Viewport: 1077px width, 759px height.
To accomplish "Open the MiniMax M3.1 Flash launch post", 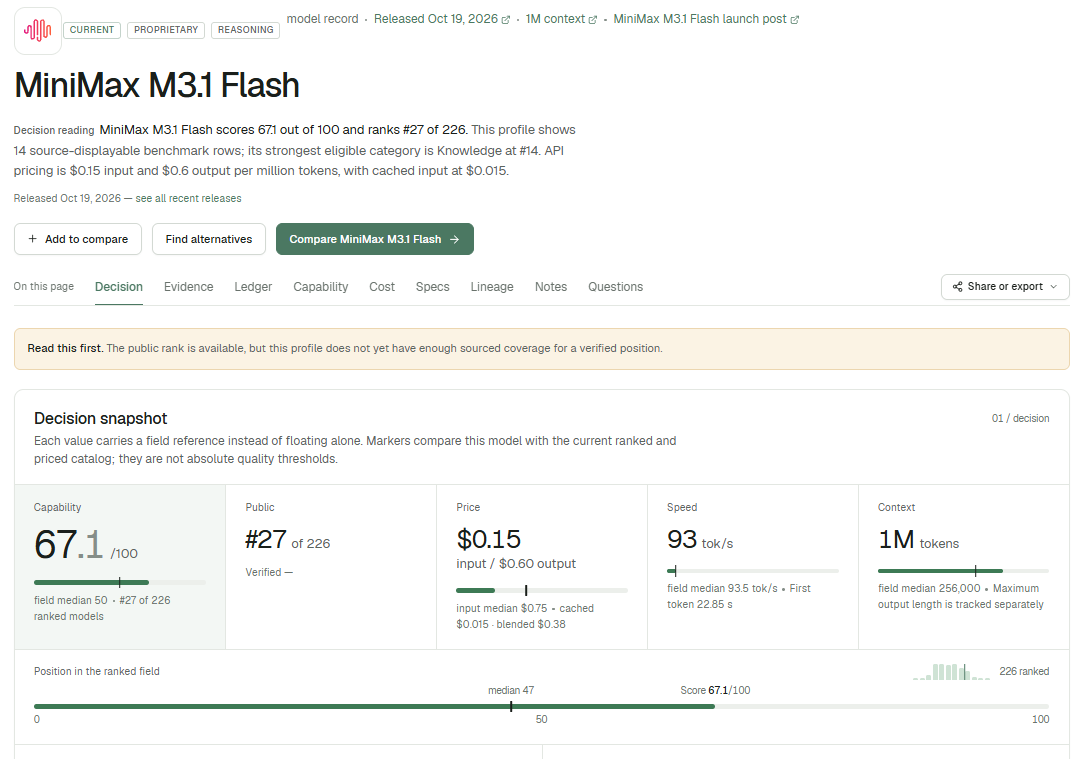I will (706, 19).
